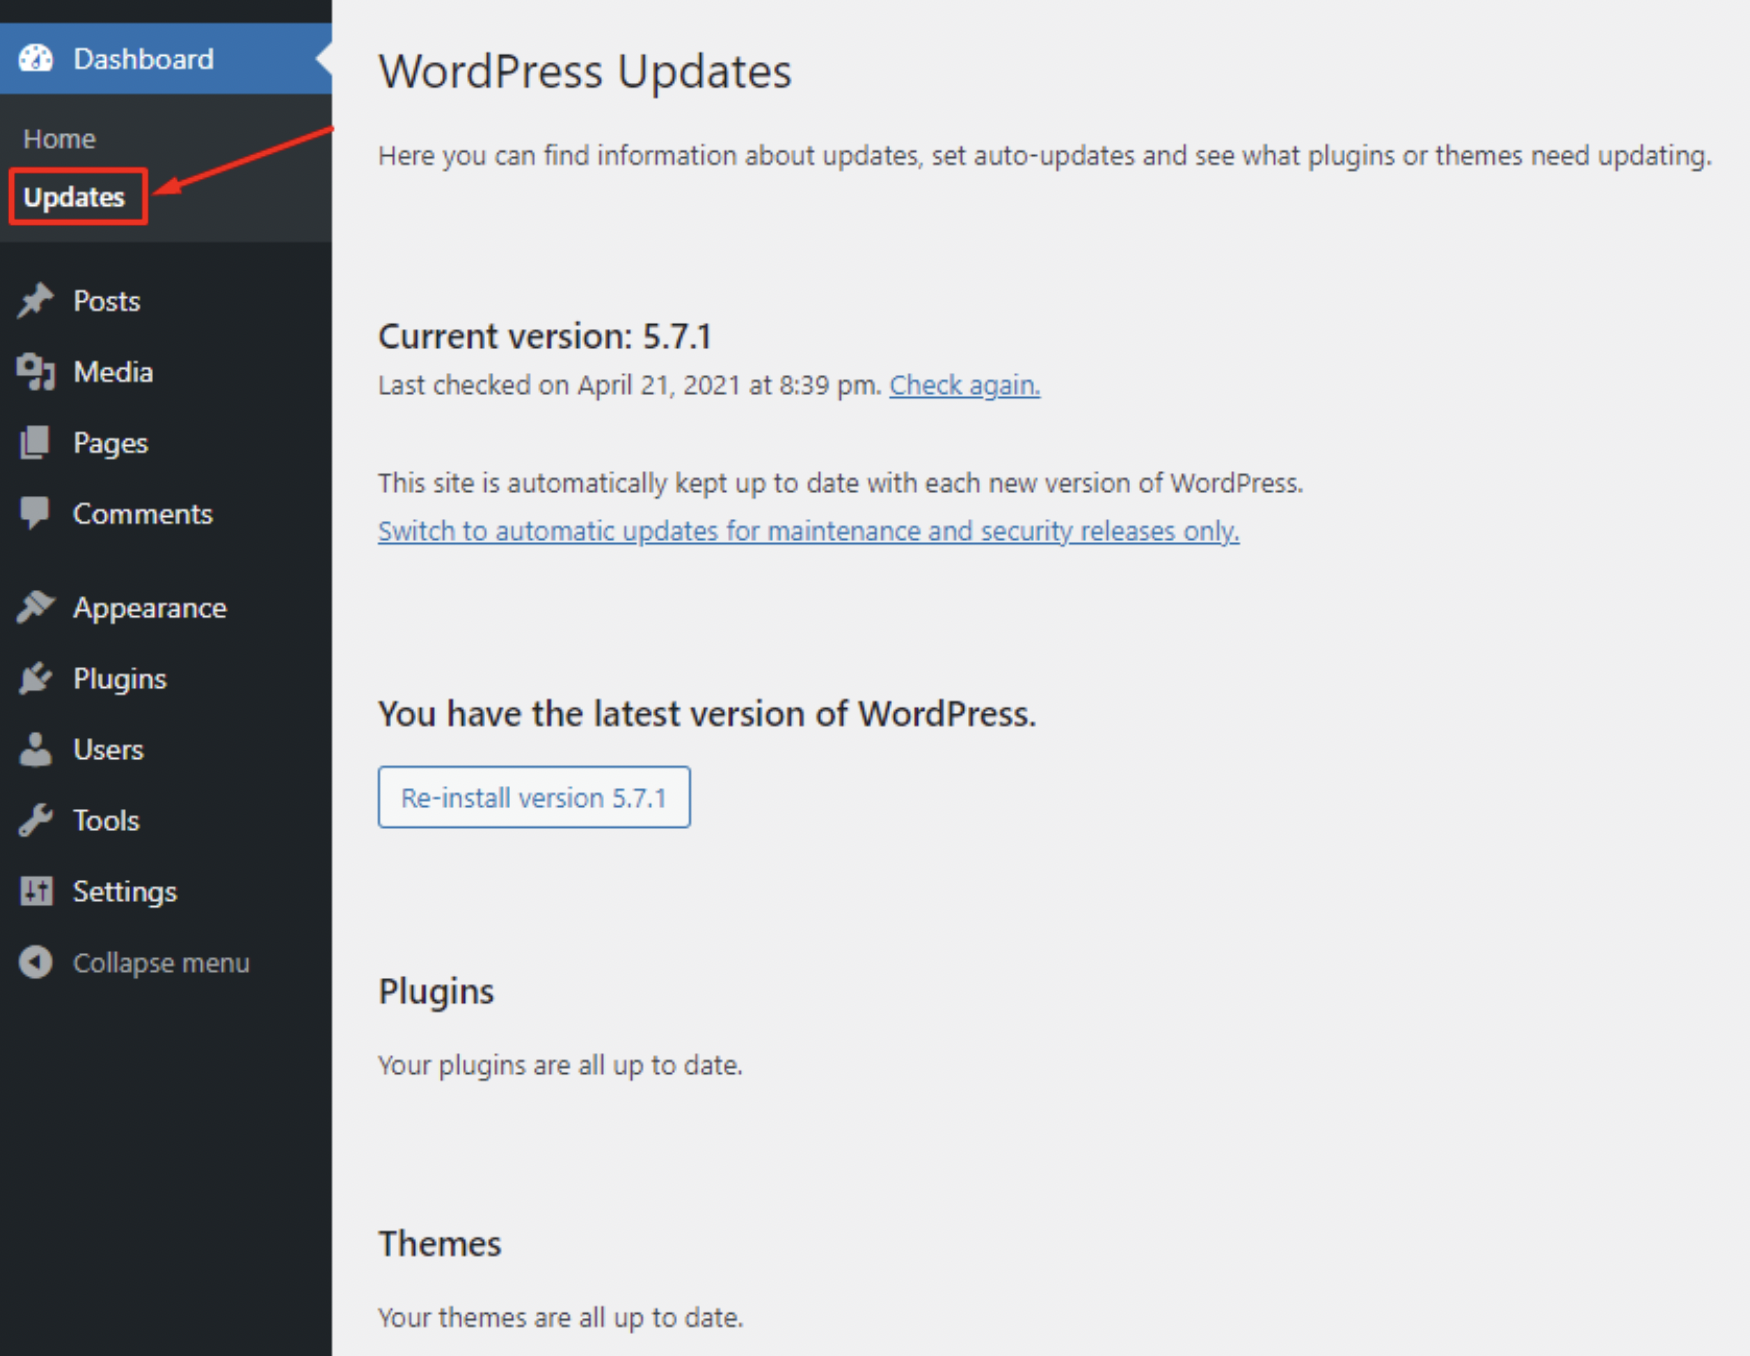Viewport: 1750px width, 1356px height.
Task: Click the Posts pushpin icon
Action: click(36, 301)
